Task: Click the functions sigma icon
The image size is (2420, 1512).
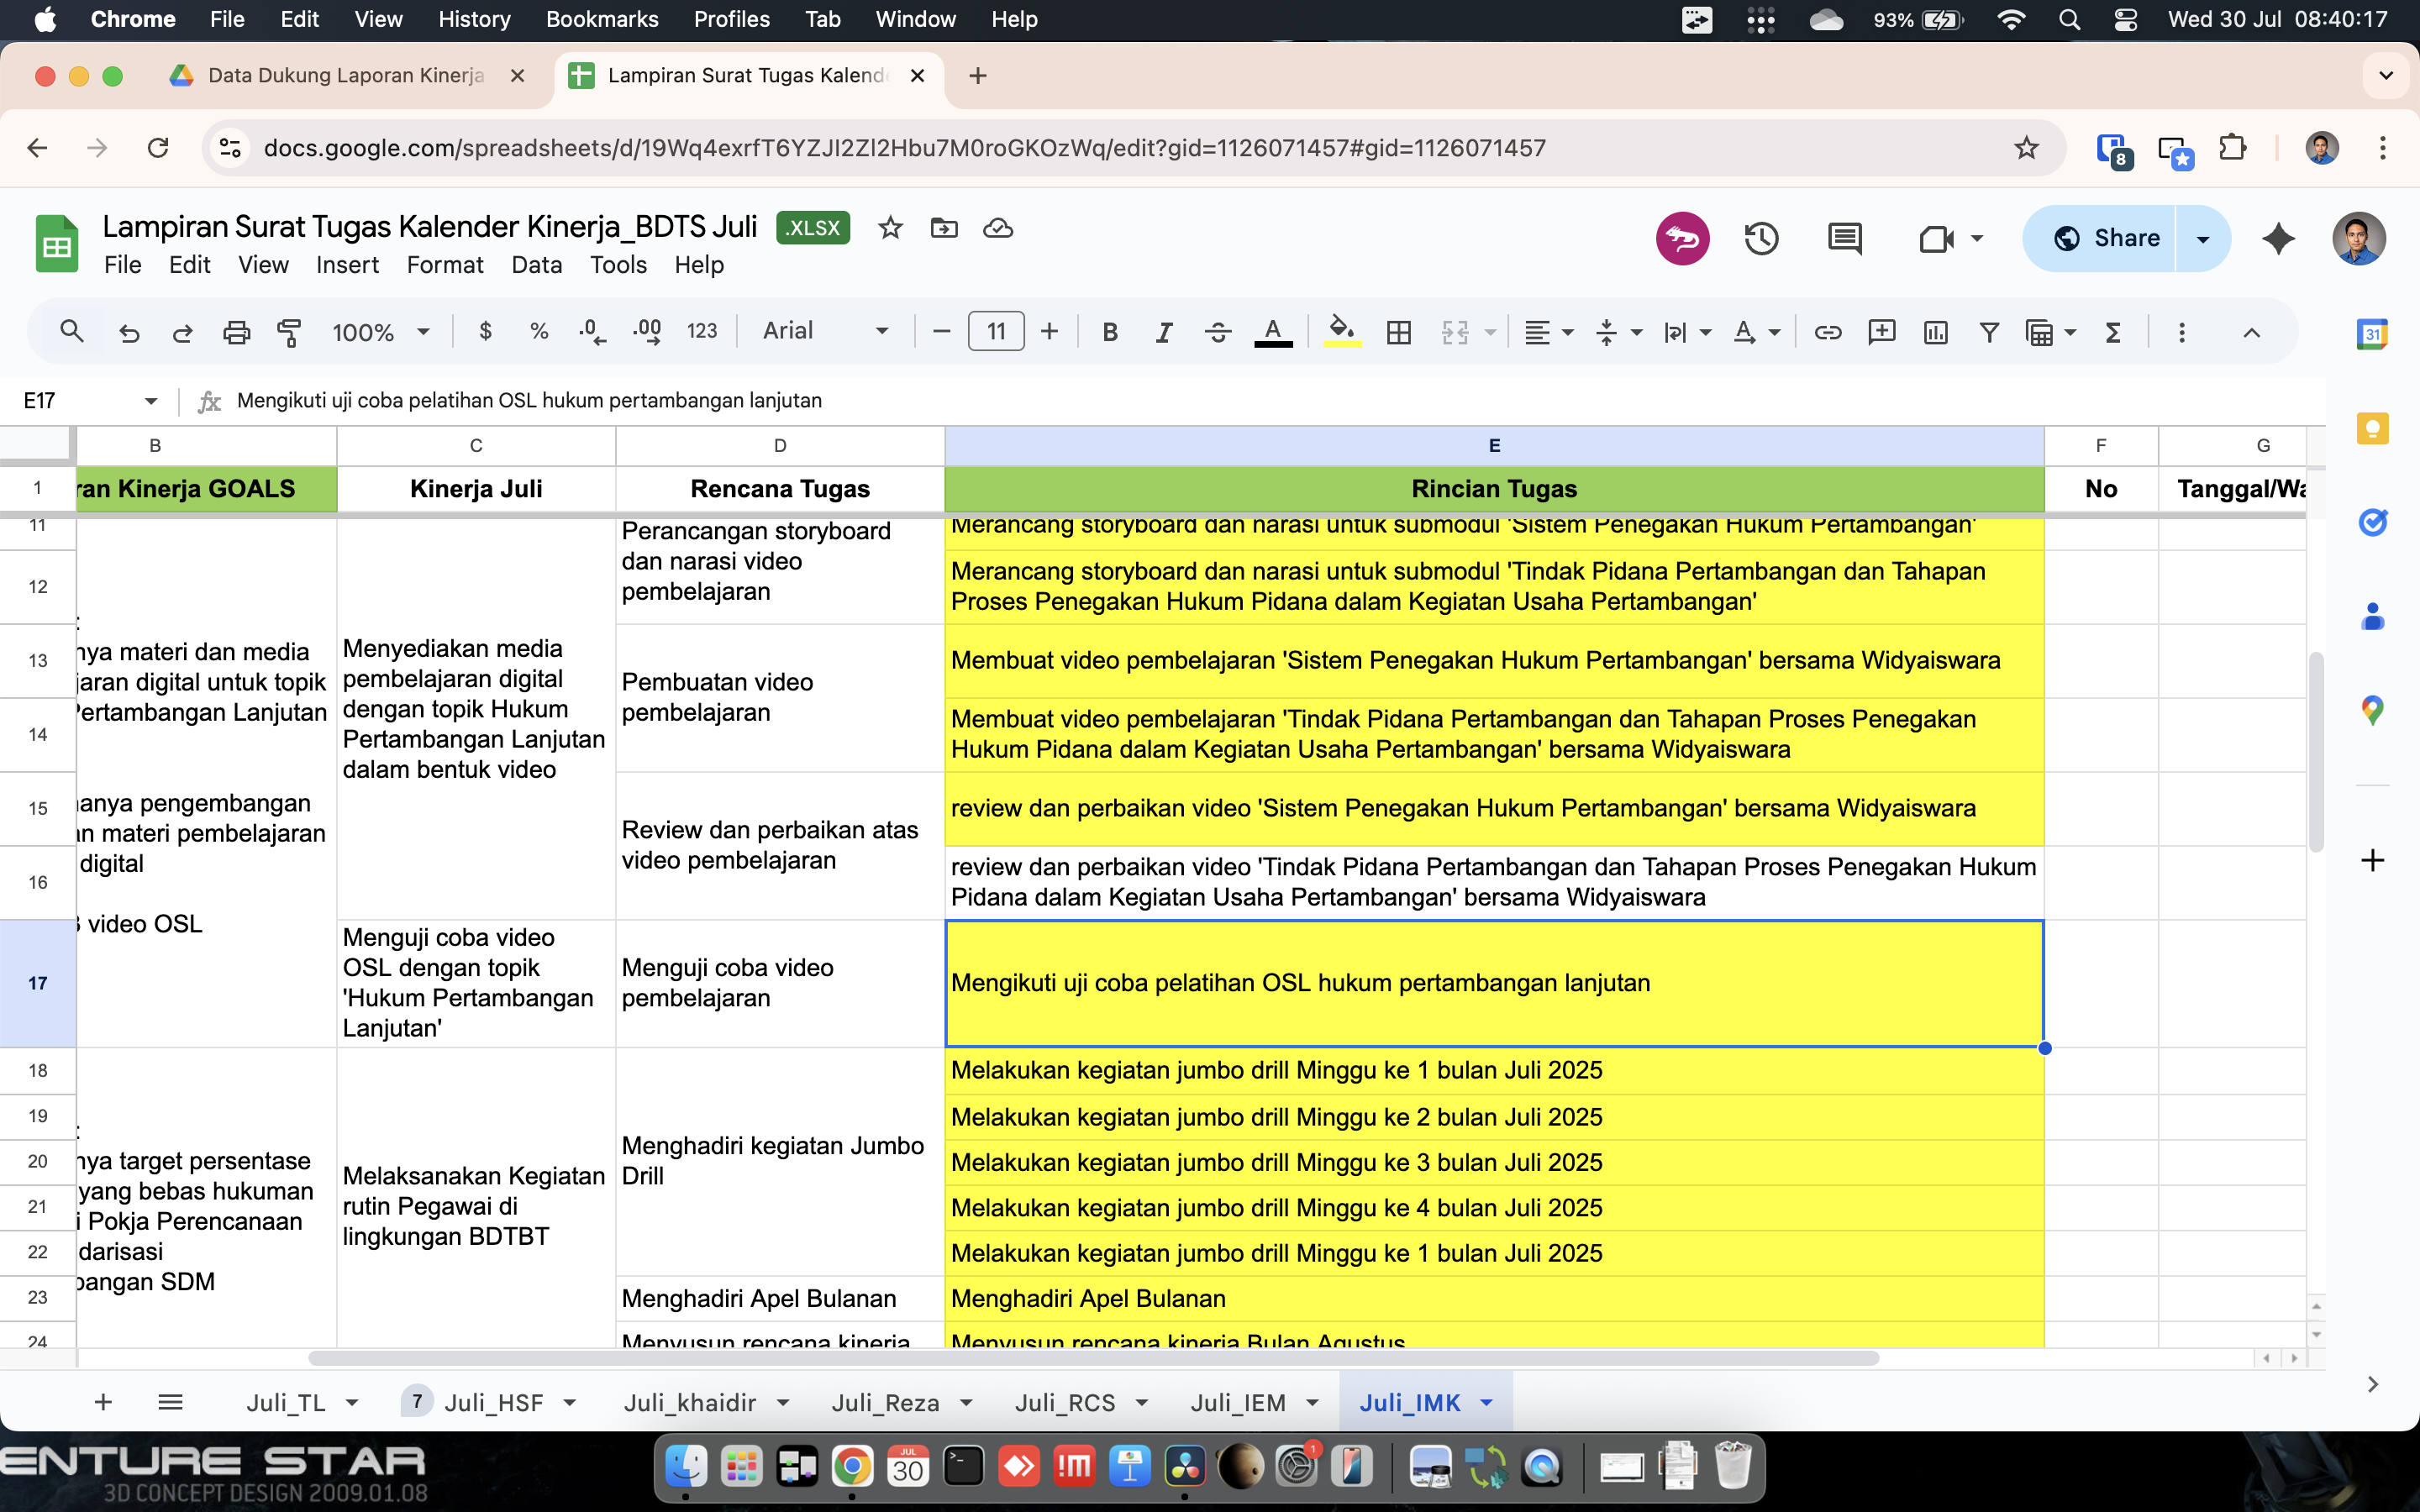Action: tap(2113, 332)
